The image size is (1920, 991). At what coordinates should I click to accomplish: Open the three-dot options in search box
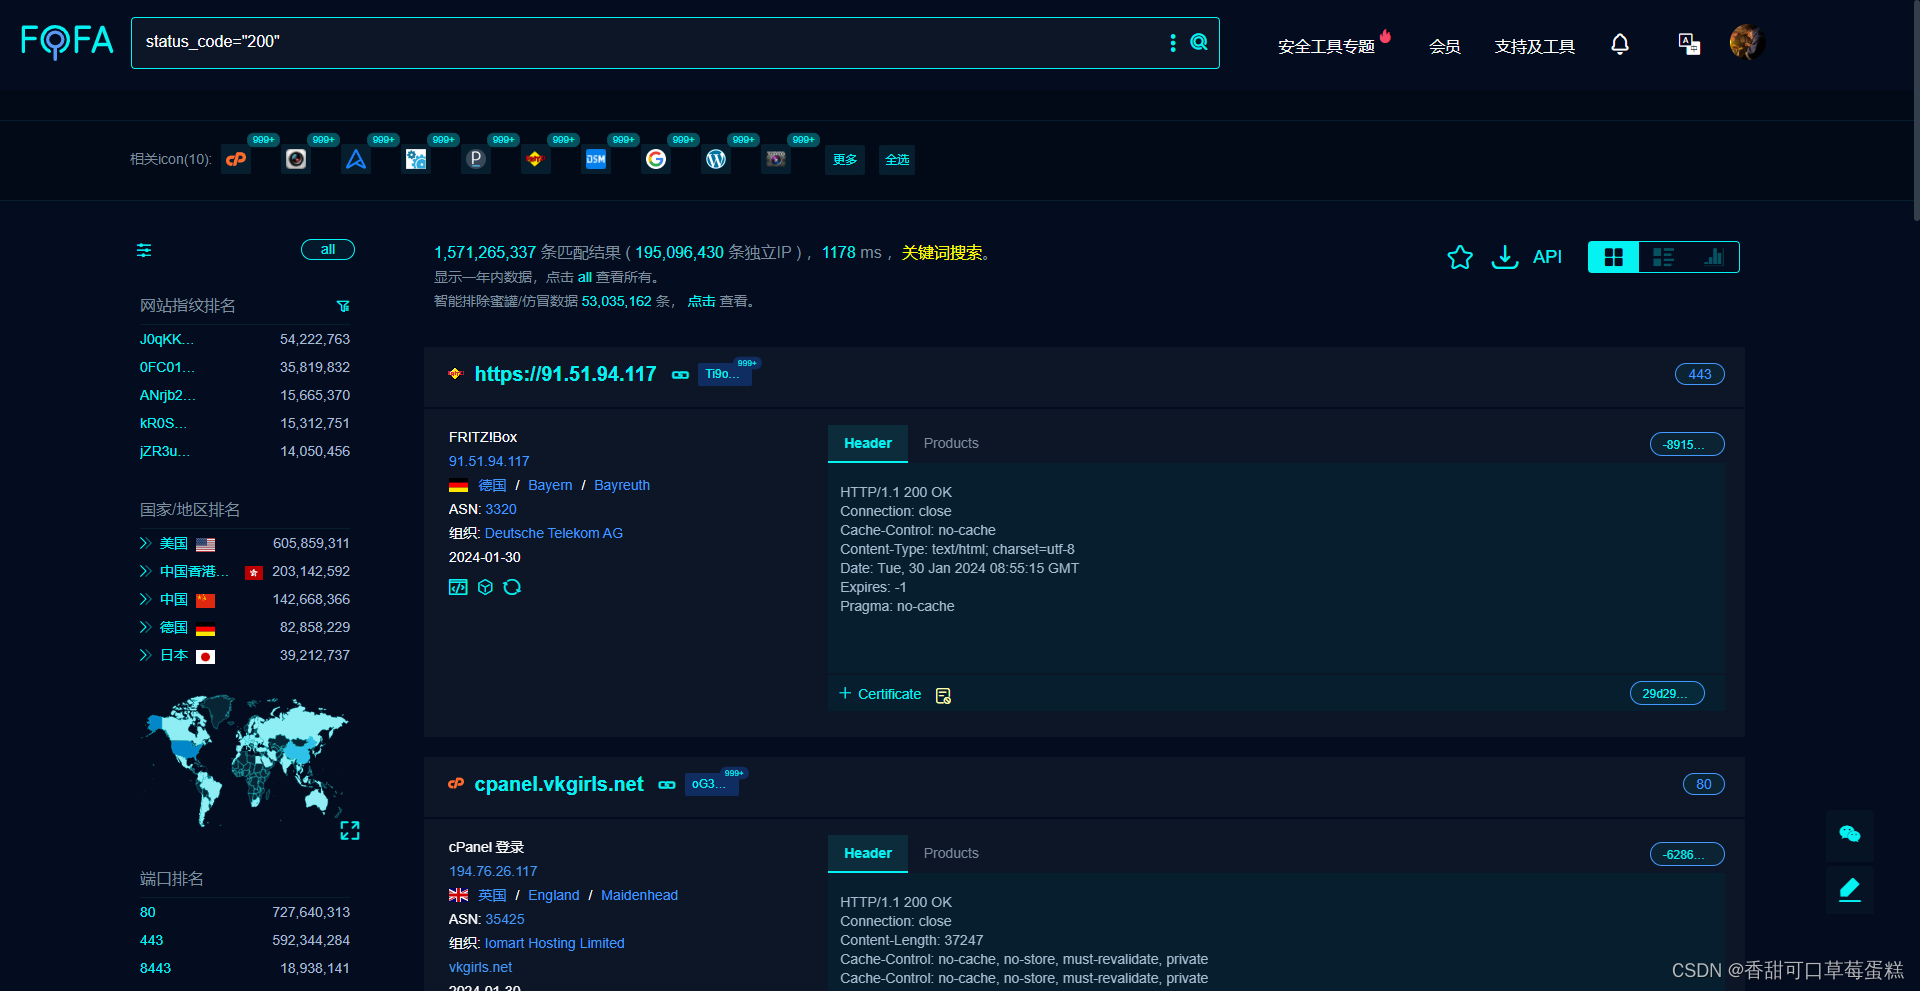pos(1173,42)
